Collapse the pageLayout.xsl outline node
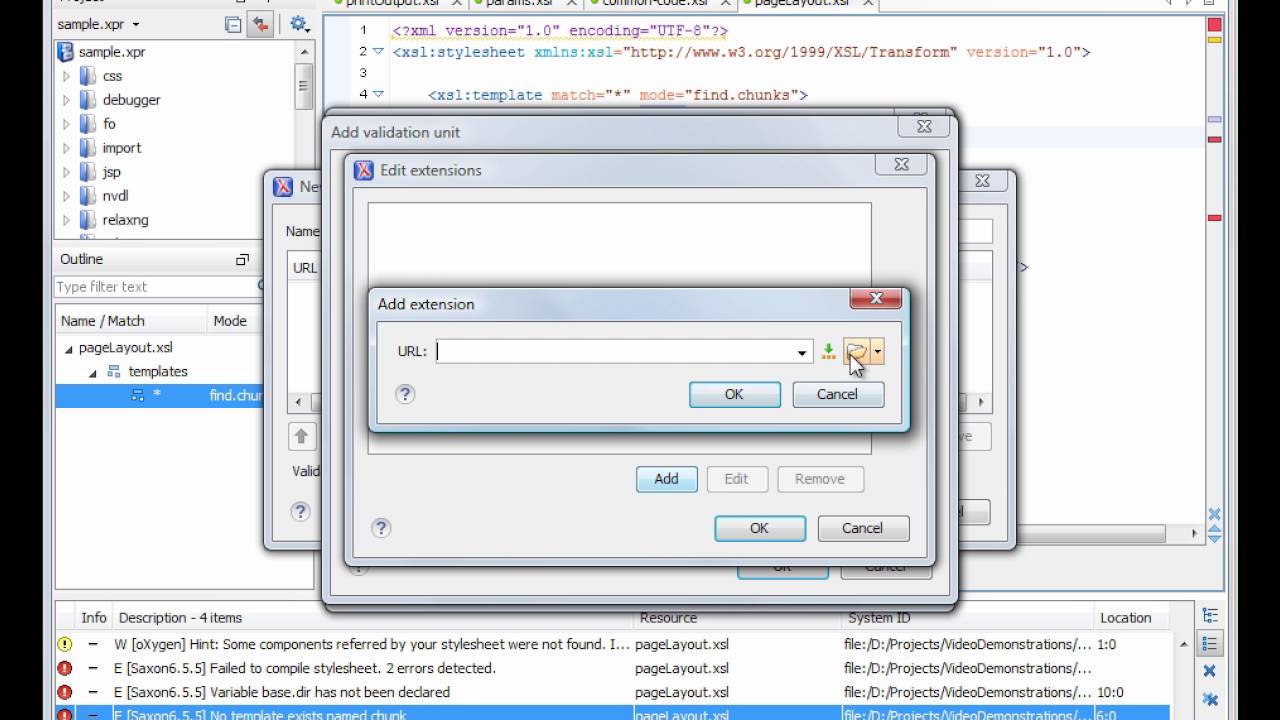This screenshot has width=1280, height=720. pos(69,348)
